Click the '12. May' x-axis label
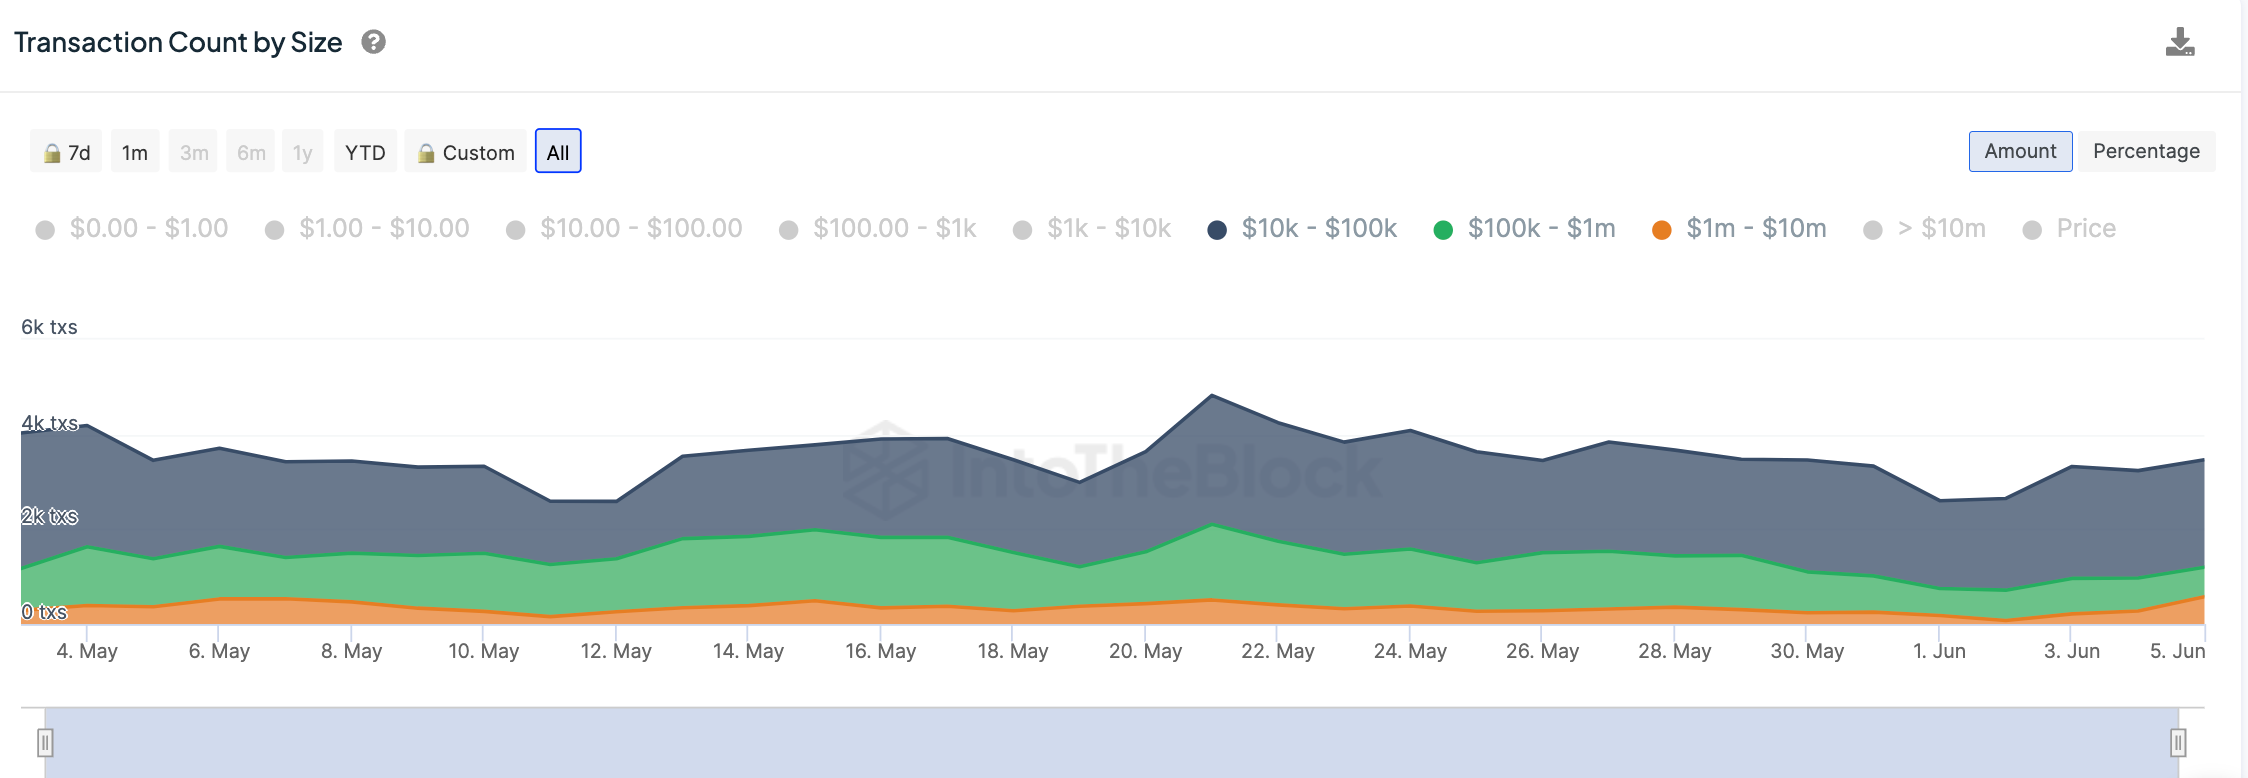2248x778 pixels. click(x=616, y=651)
